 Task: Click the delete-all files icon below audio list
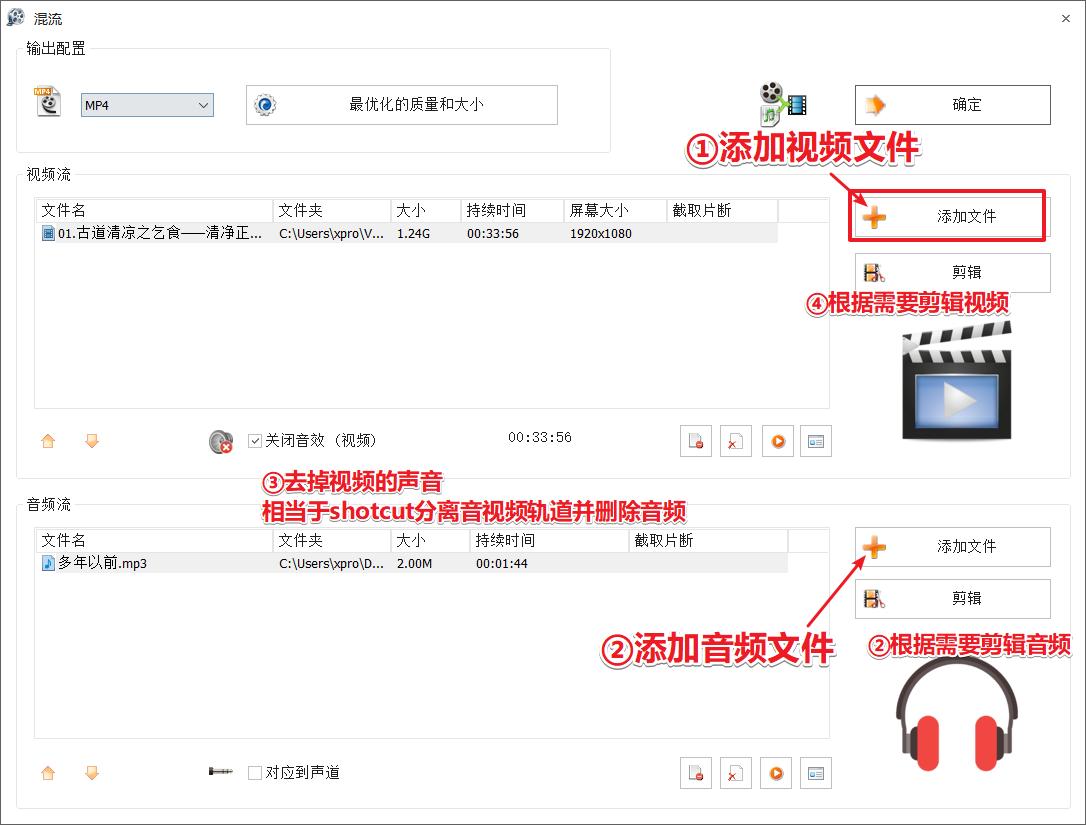(735, 773)
